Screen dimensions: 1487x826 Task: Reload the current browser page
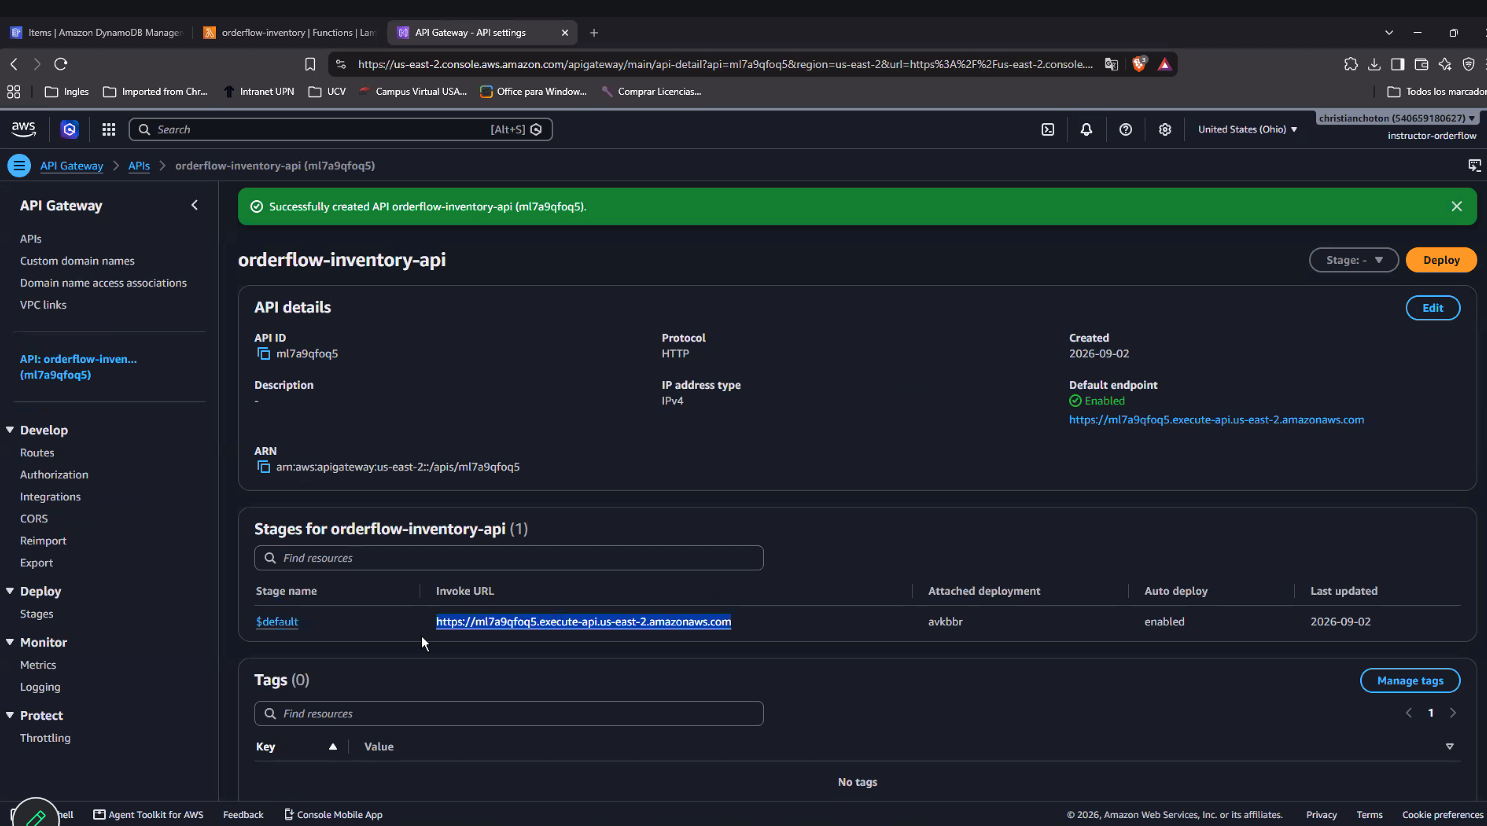coord(61,64)
